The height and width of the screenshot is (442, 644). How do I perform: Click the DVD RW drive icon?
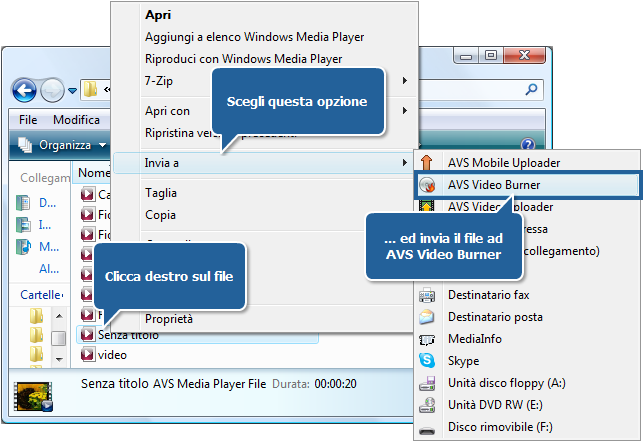(x=427, y=405)
